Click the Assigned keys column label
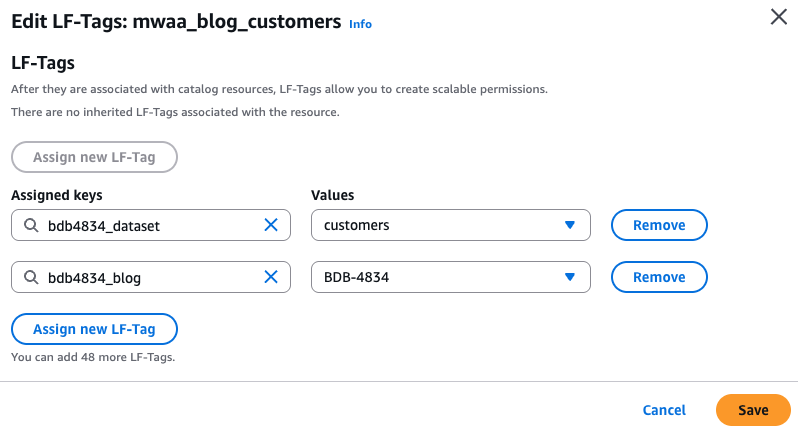Viewport: 798px width, 429px height. [57, 195]
